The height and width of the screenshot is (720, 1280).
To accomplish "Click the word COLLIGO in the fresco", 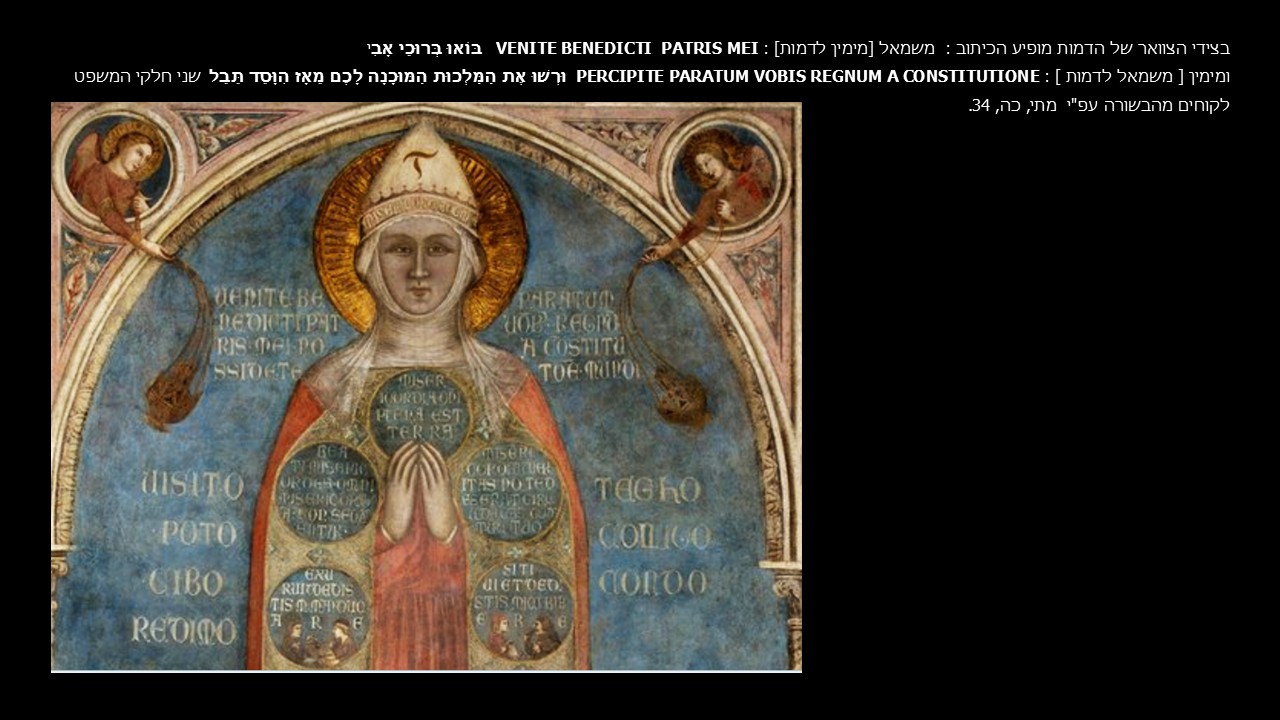I will click(x=653, y=537).
